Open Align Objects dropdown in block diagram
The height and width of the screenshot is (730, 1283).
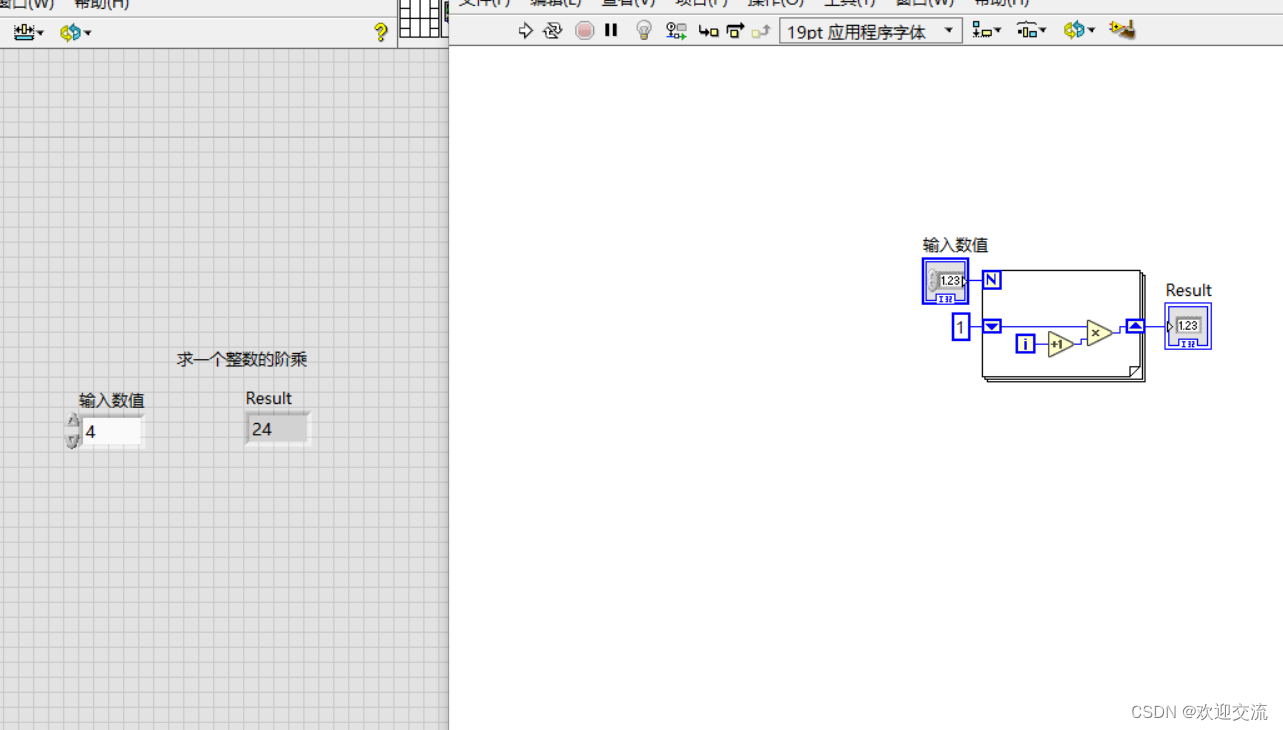[987, 31]
